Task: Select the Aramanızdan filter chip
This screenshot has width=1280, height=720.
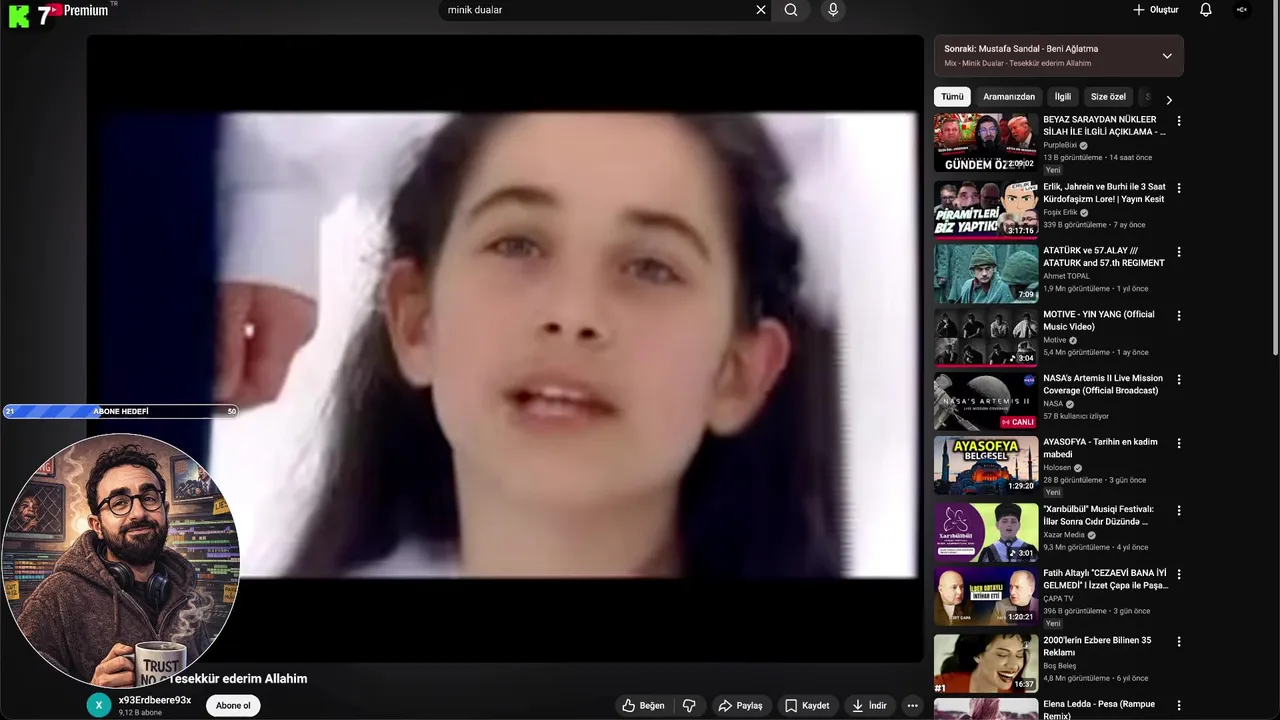Action: point(1009,97)
